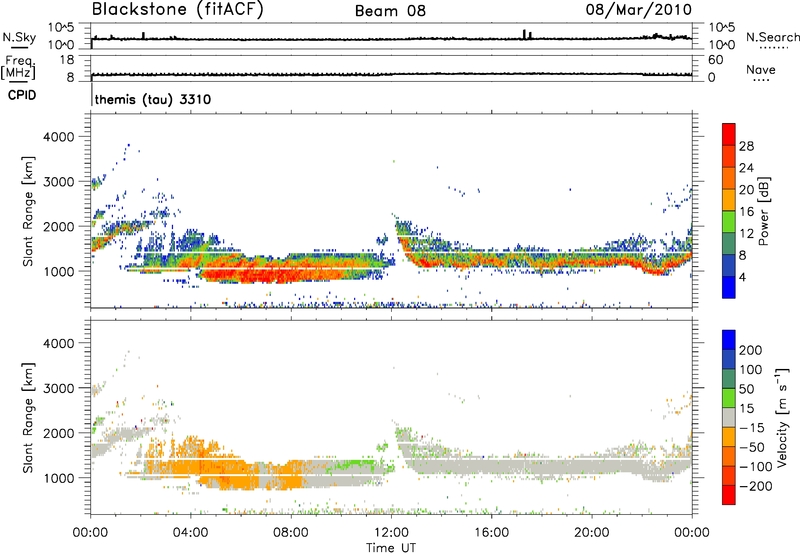
Task: Click the '2000' tick in the velocity panel
Action: click(58, 433)
